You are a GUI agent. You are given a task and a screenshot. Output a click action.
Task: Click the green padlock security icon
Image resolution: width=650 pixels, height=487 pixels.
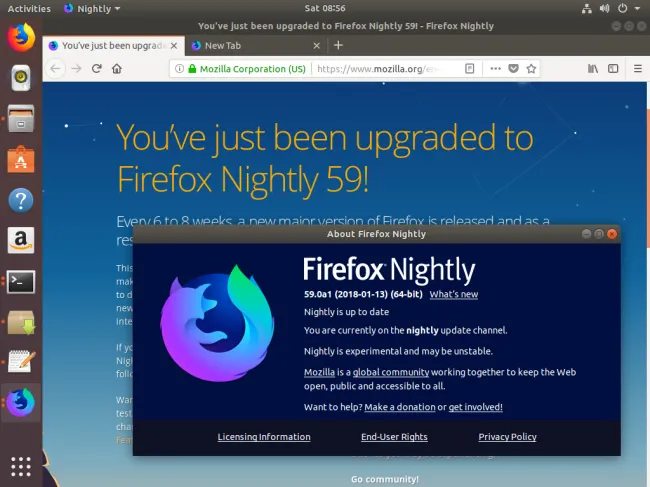pyautogui.click(x=192, y=69)
